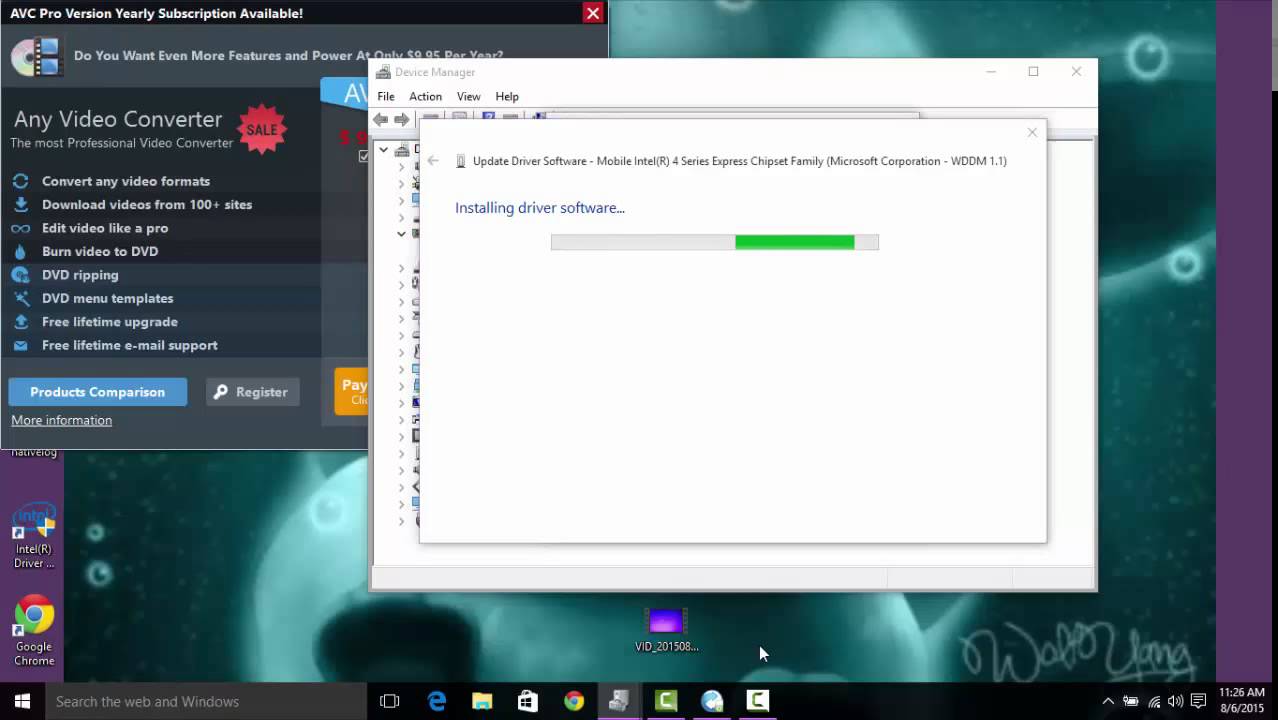Open the Windows Start menu
The width and height of the screenshot is (1278, 720).
[x=22, y=701]
